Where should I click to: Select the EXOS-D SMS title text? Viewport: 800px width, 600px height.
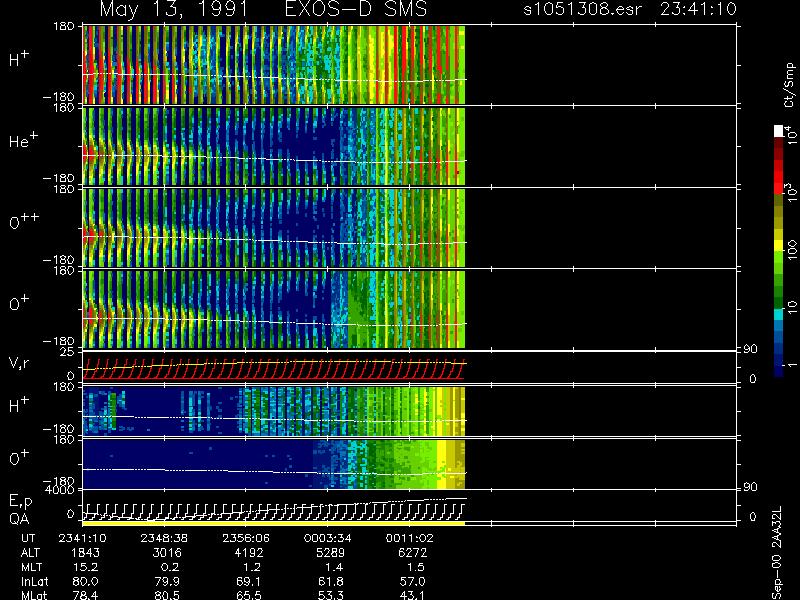[x=355, y=9]
